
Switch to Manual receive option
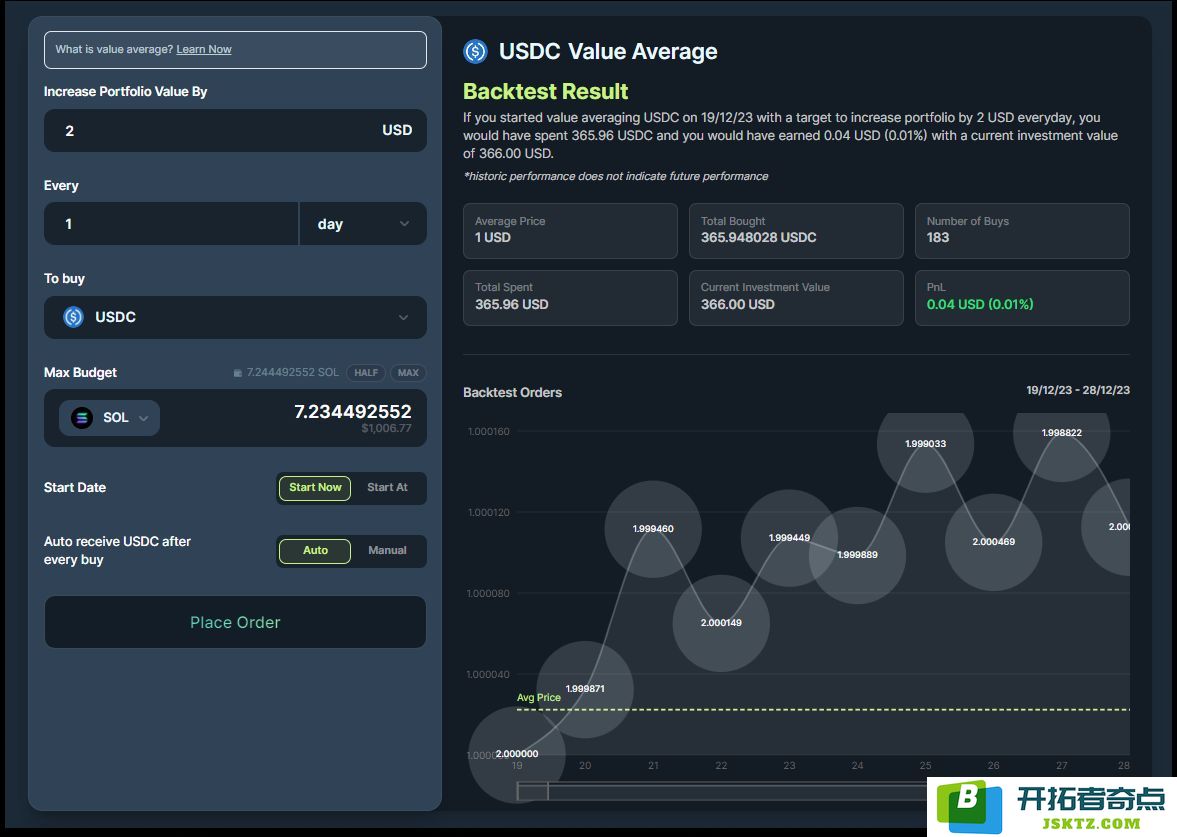click(x=387, y=550)
